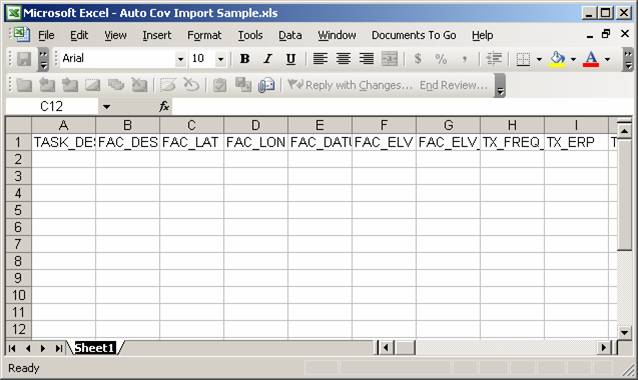
Task: Open the Format menu
Action: coord(204,35)
